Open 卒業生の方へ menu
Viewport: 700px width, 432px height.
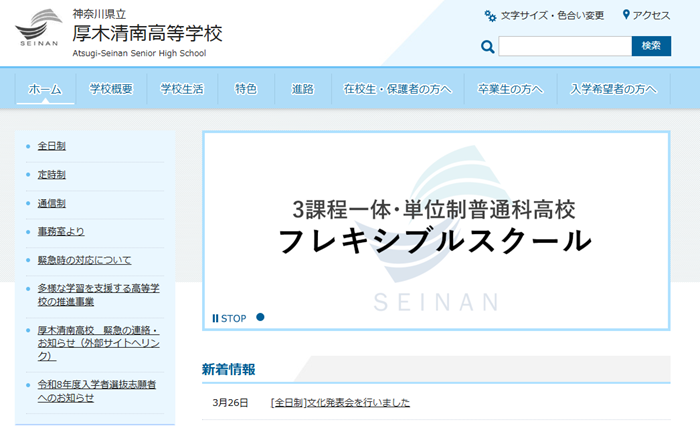[x=510, y=89]
